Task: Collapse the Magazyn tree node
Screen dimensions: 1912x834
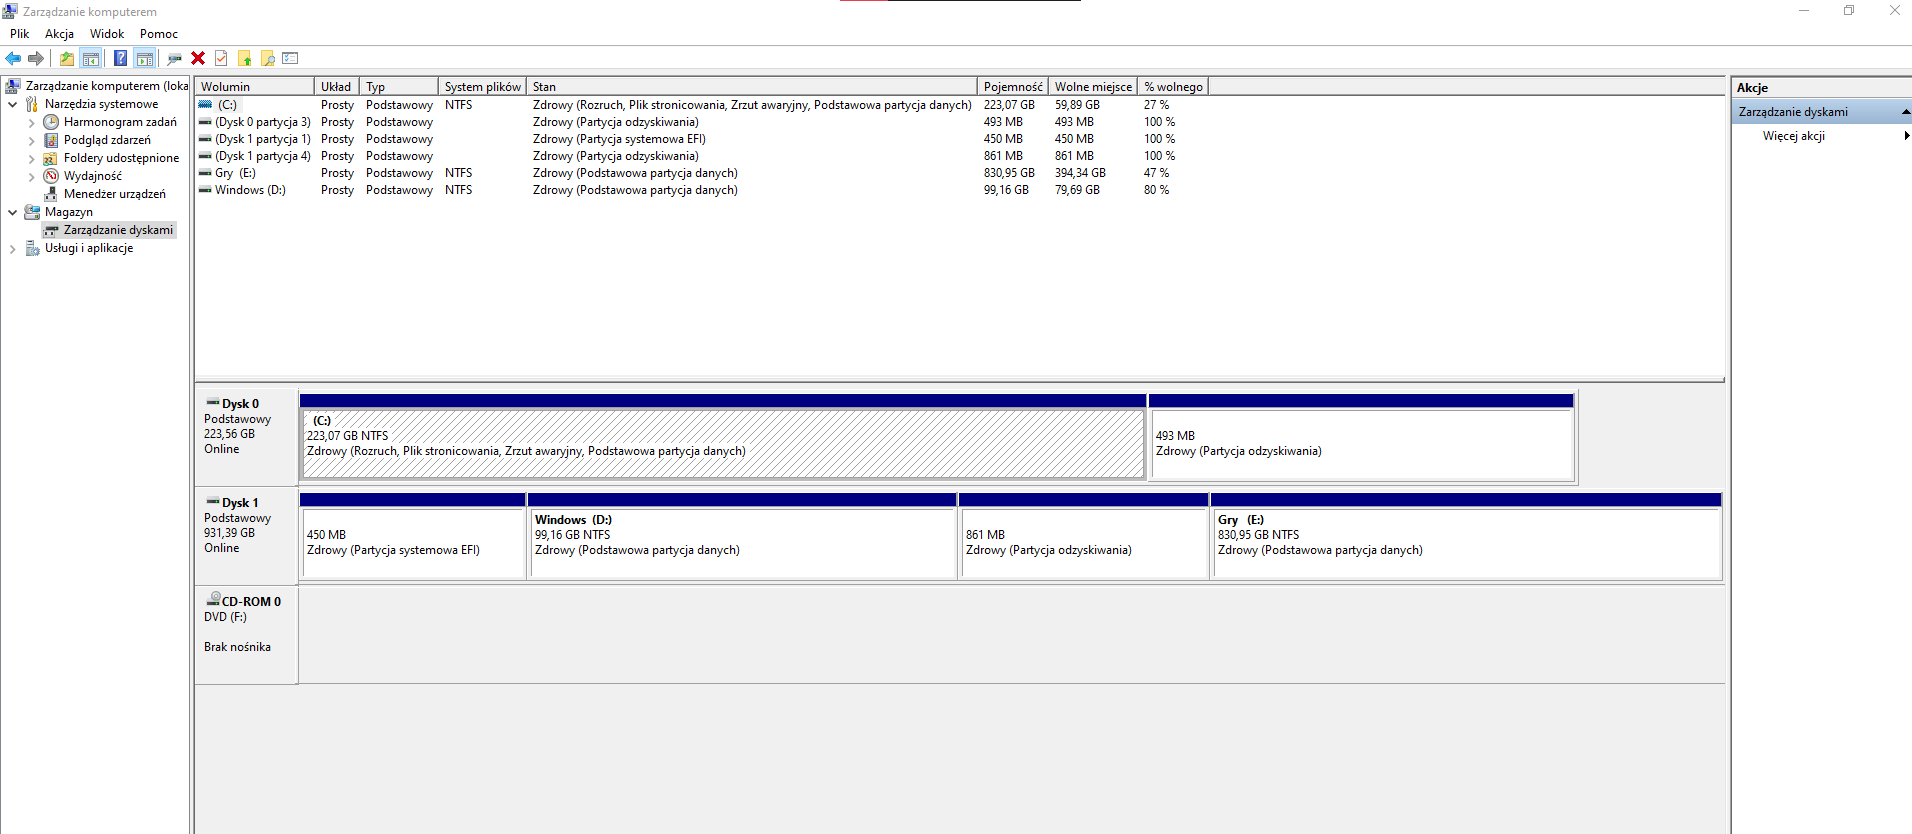Action: 12,212
